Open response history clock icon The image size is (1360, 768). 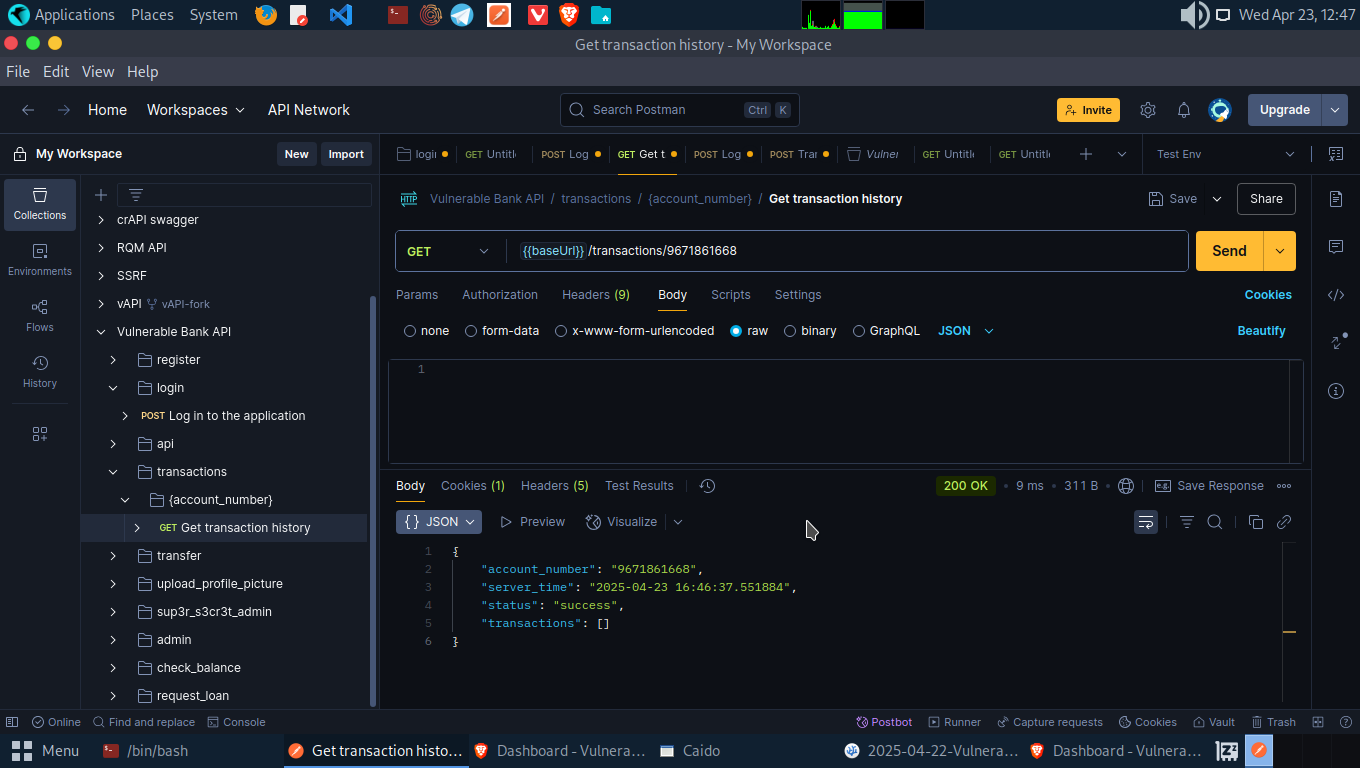pos(708,486)
